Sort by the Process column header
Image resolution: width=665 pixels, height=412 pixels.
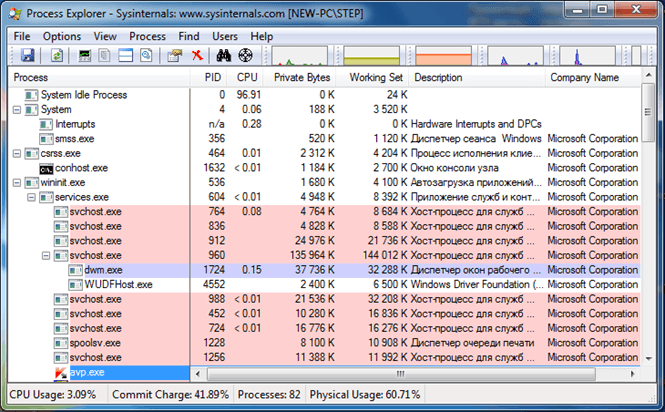tap(99, 78)
